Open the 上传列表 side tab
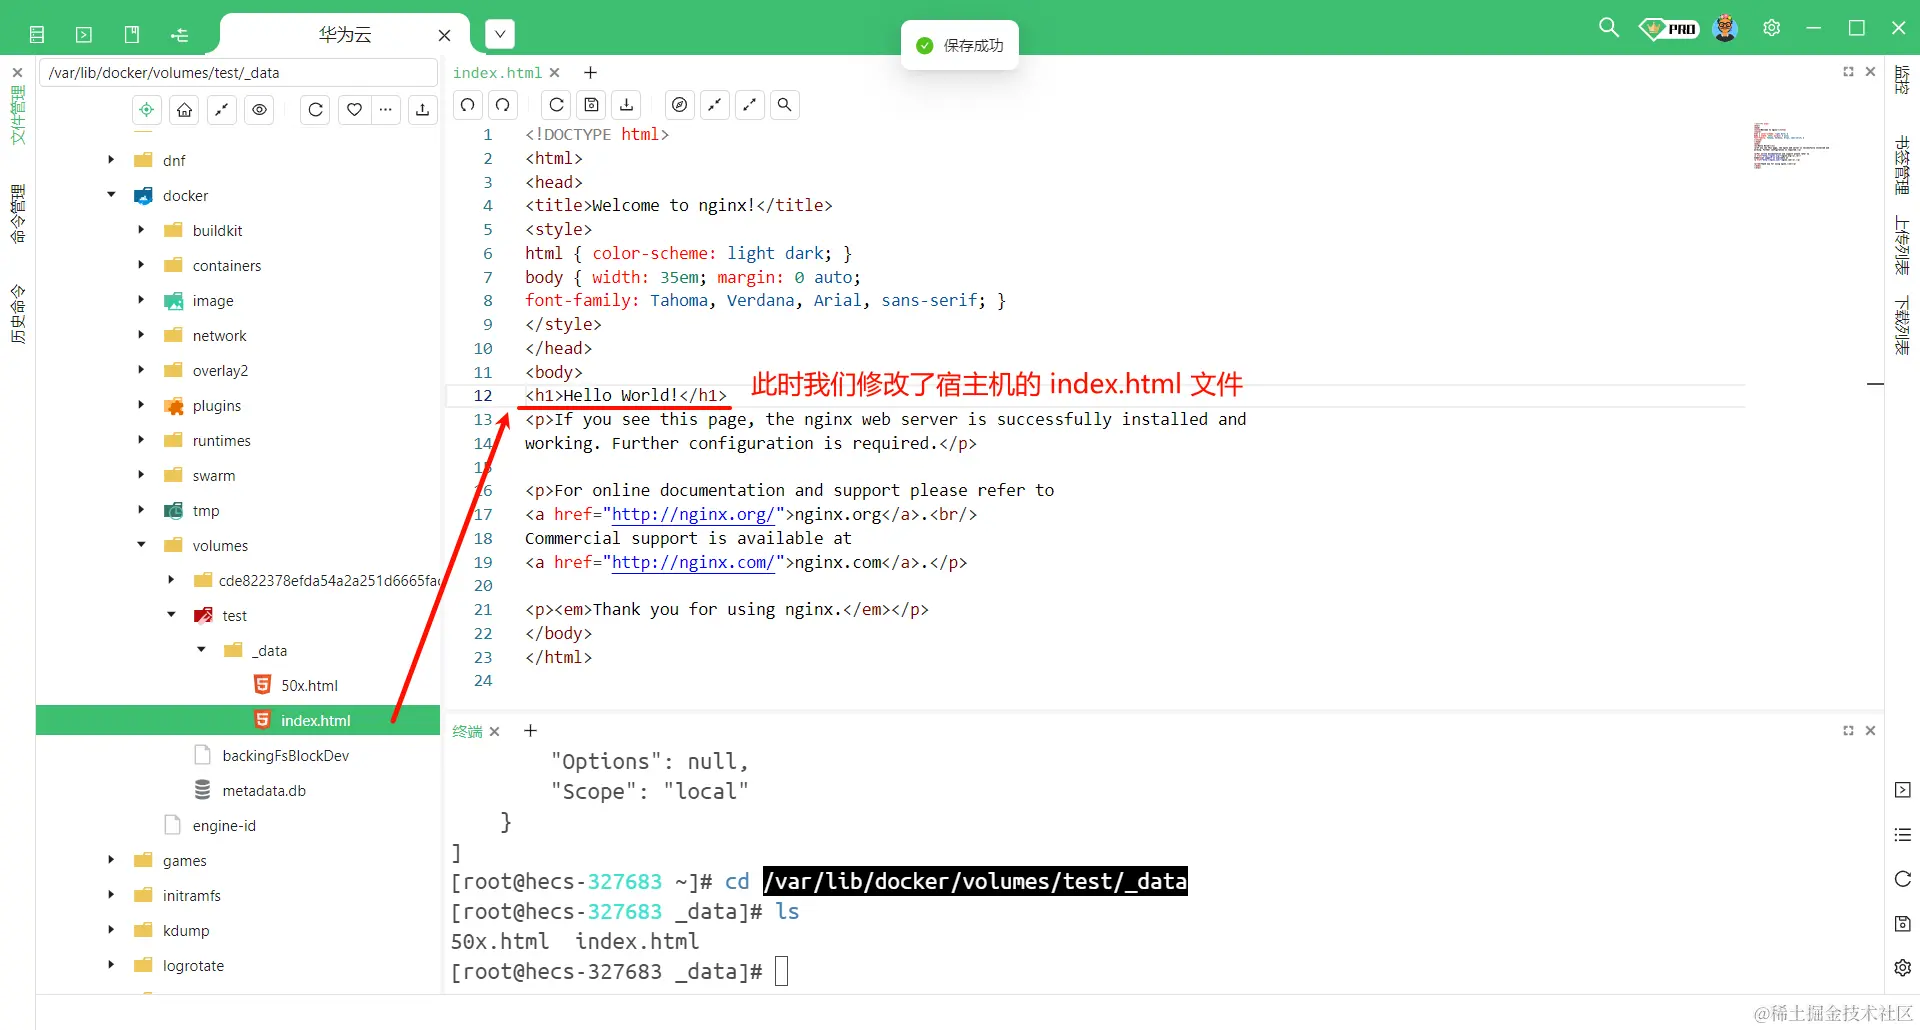 click(1902, 246)
